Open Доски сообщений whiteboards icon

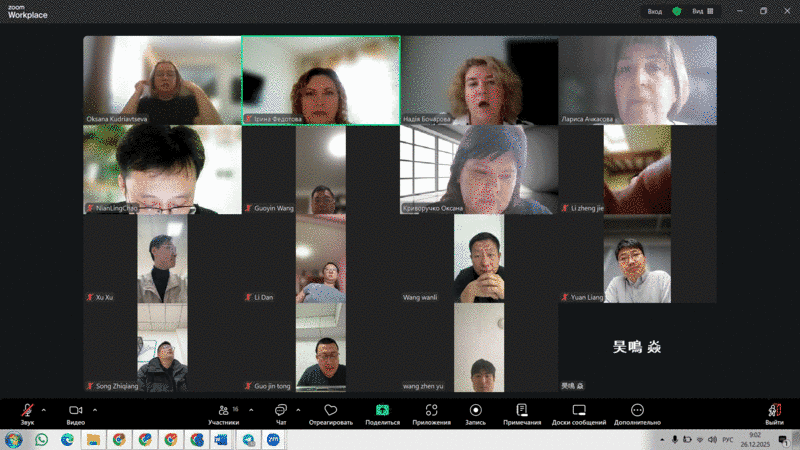click(x=579, y=410)
